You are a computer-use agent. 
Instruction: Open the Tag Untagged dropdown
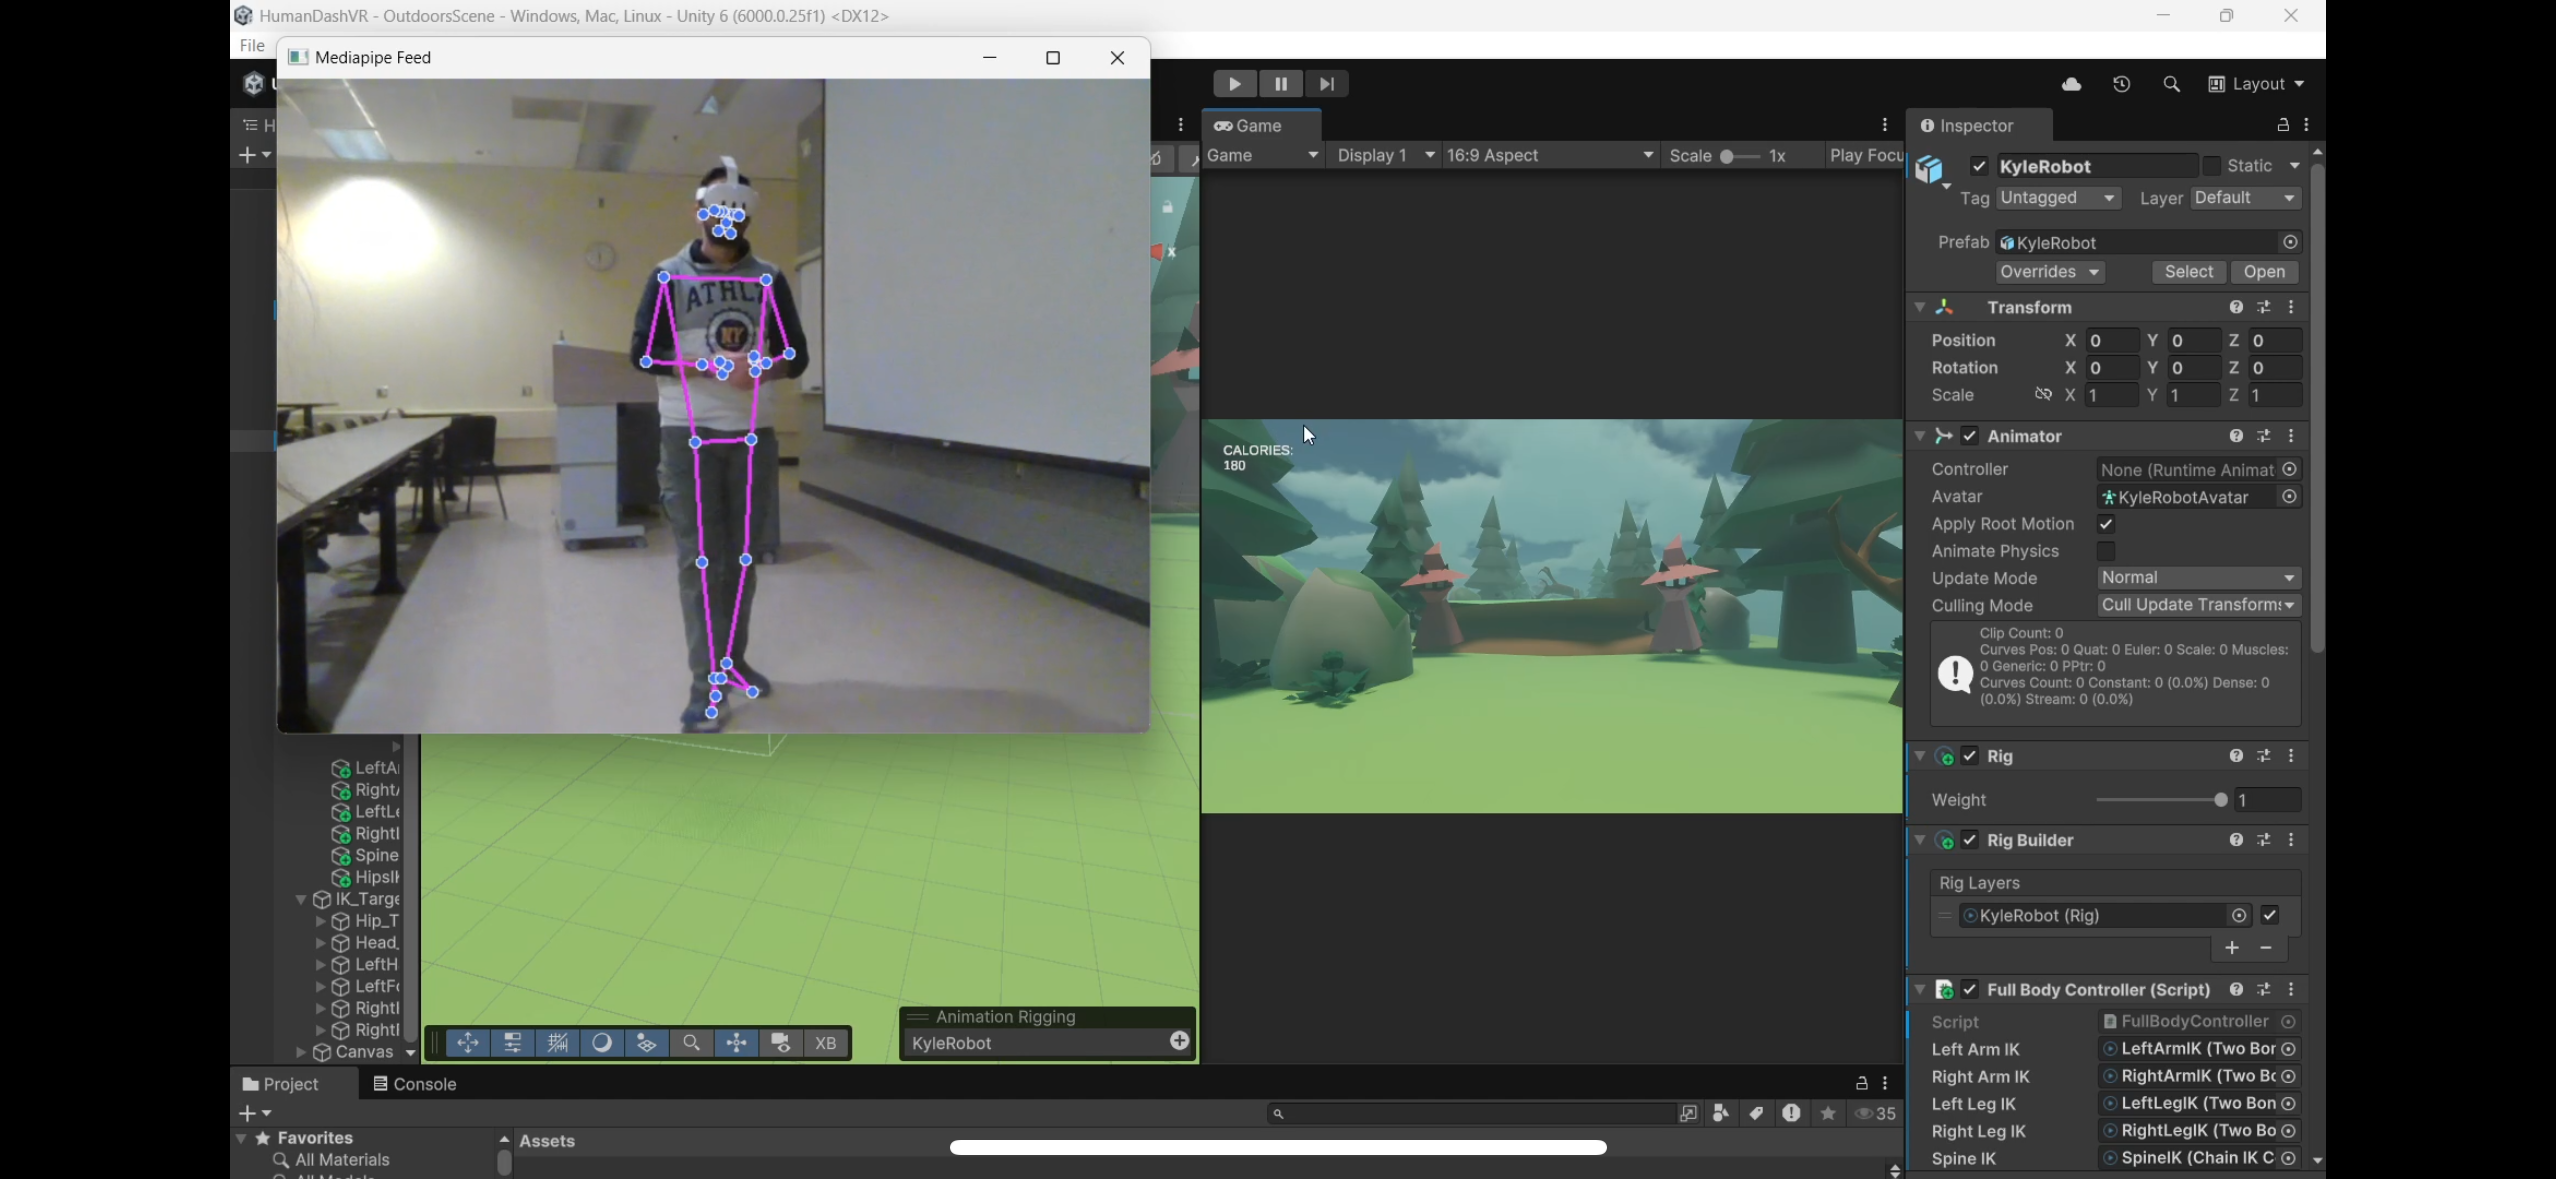(x=2058, y=198)
